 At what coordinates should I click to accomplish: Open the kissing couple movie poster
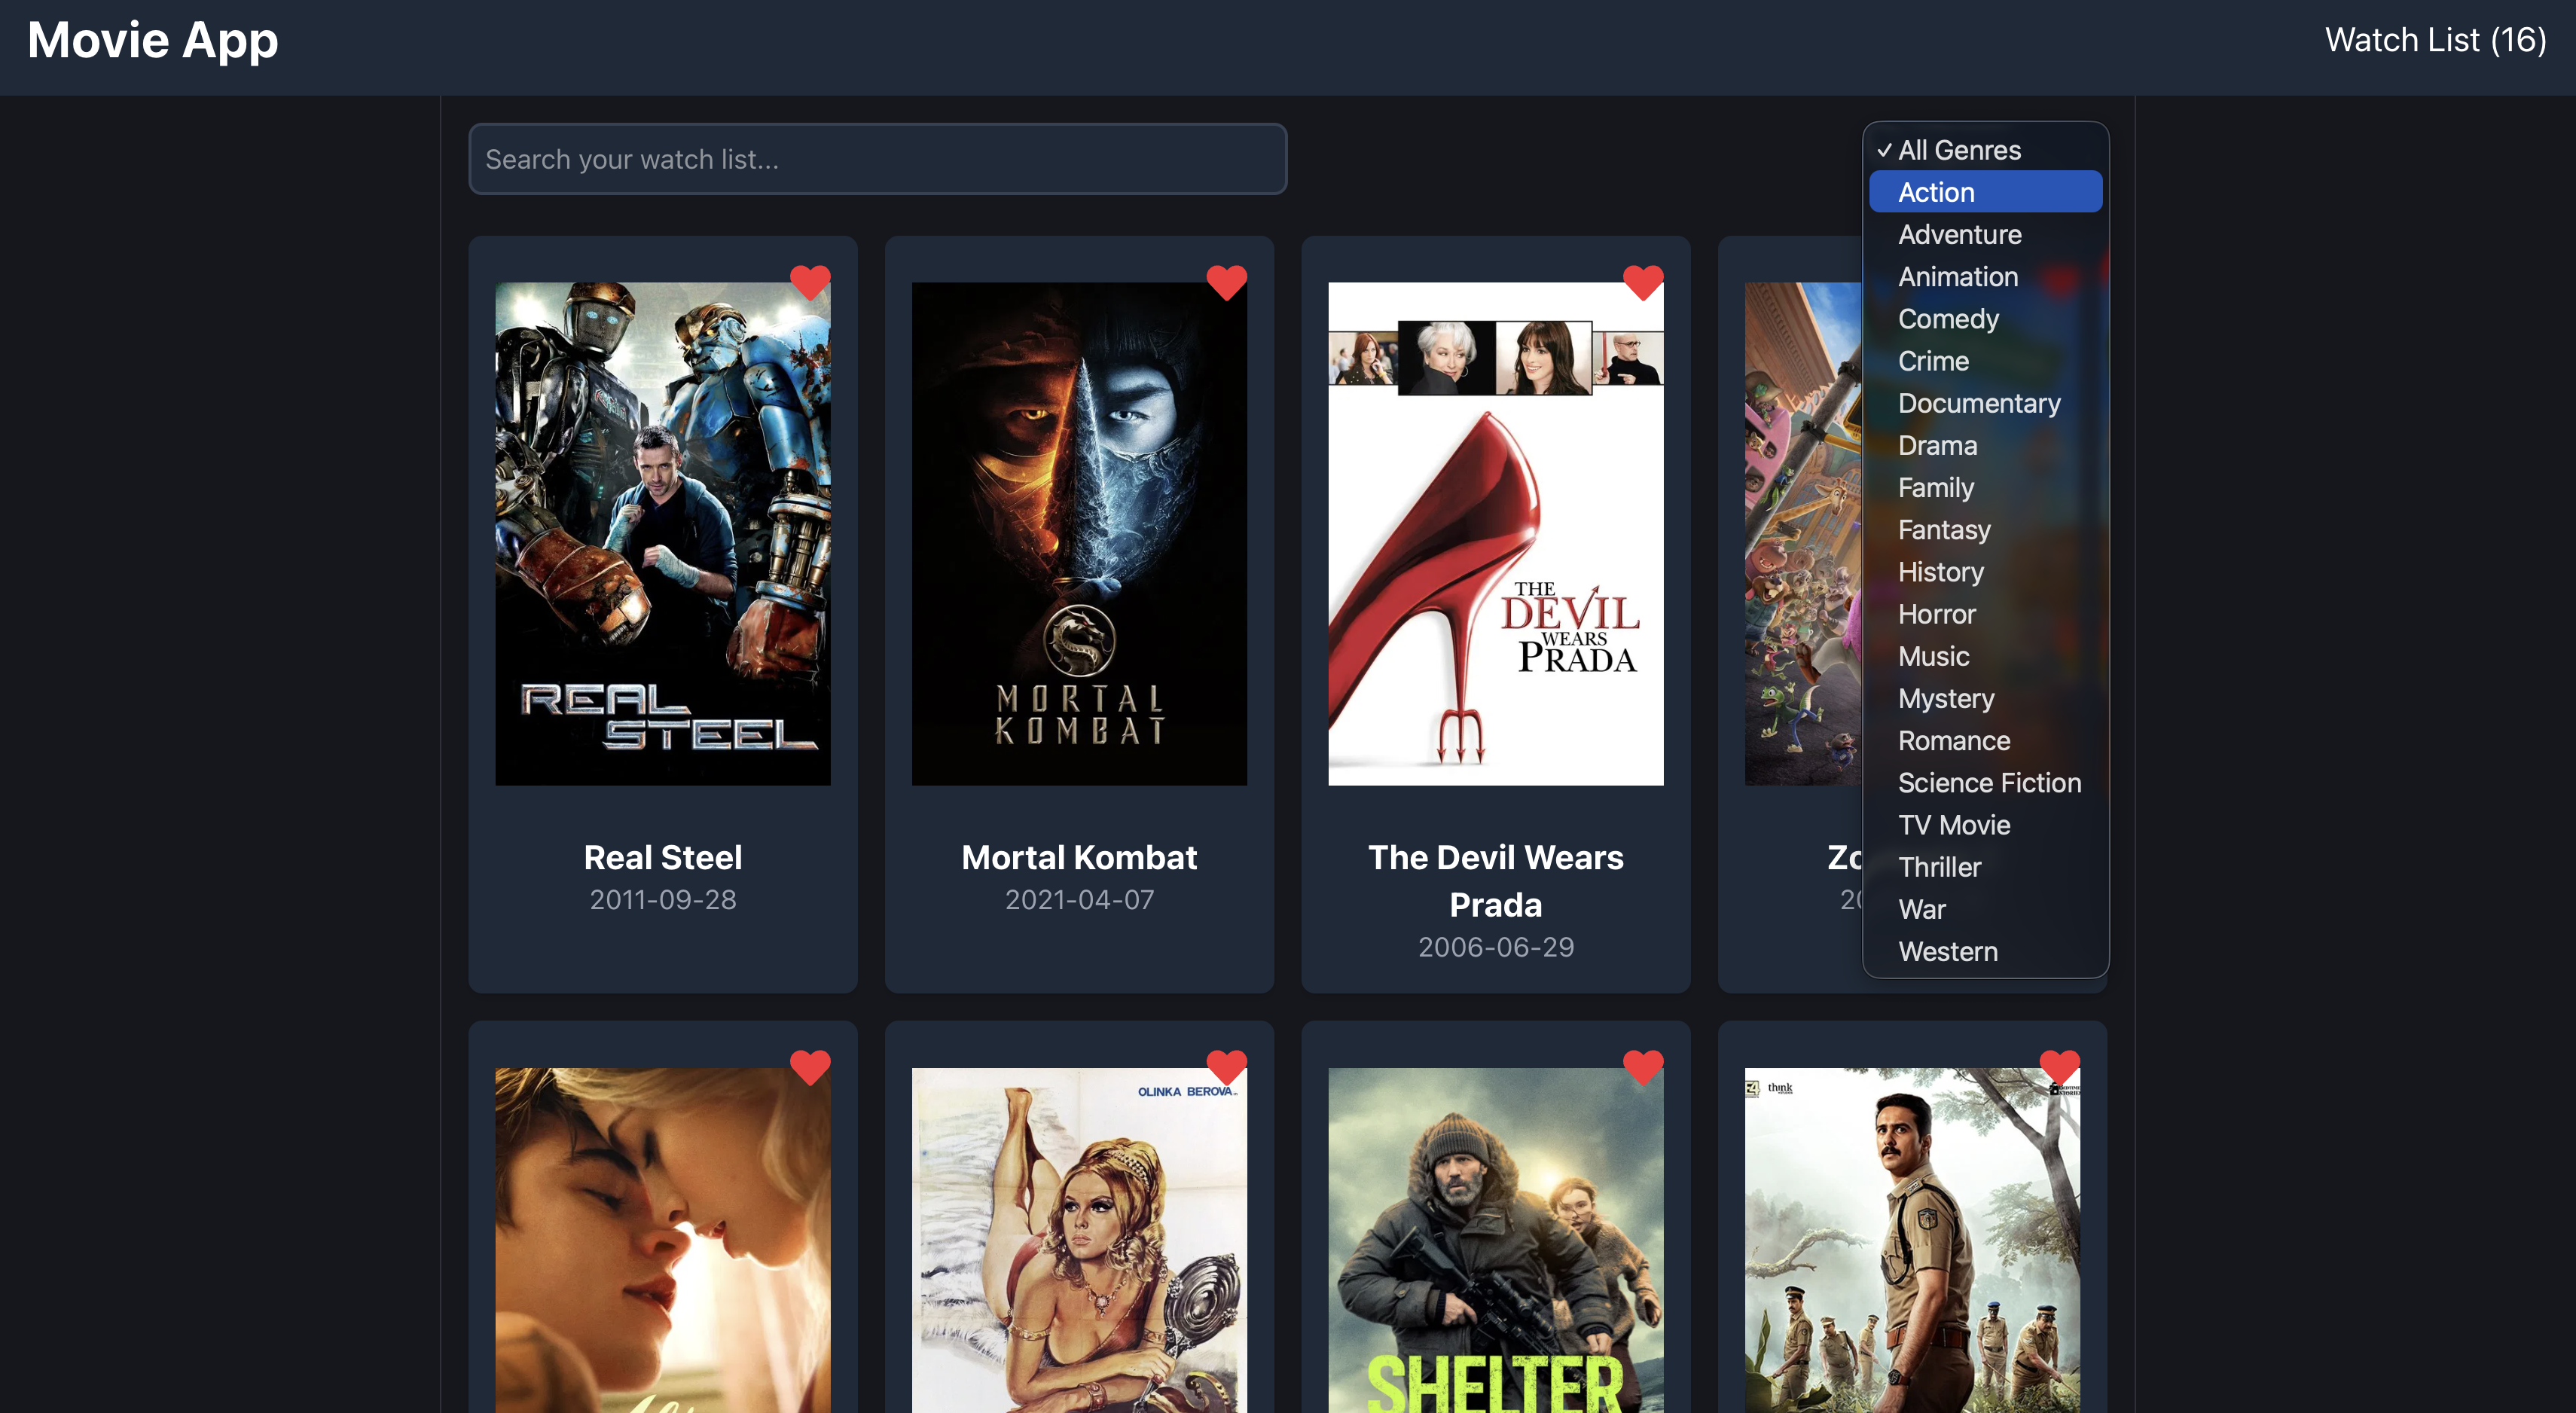663,1240
